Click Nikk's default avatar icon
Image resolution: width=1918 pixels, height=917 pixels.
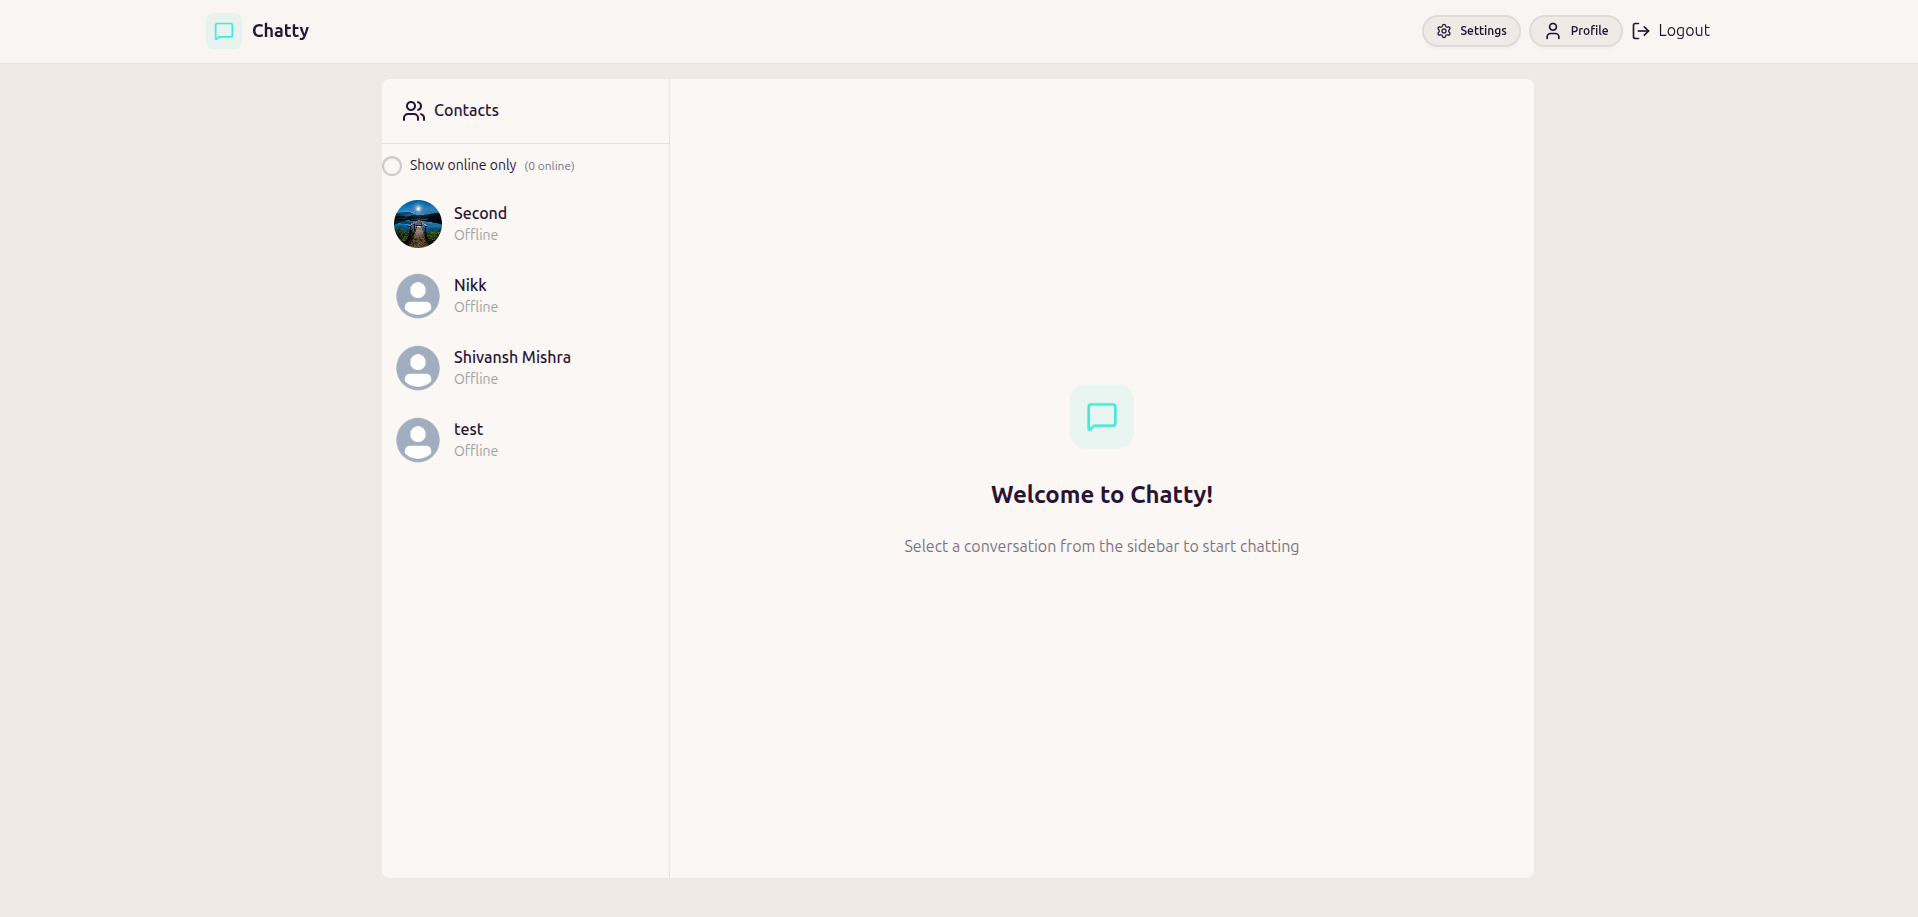[x=418, y=295]
